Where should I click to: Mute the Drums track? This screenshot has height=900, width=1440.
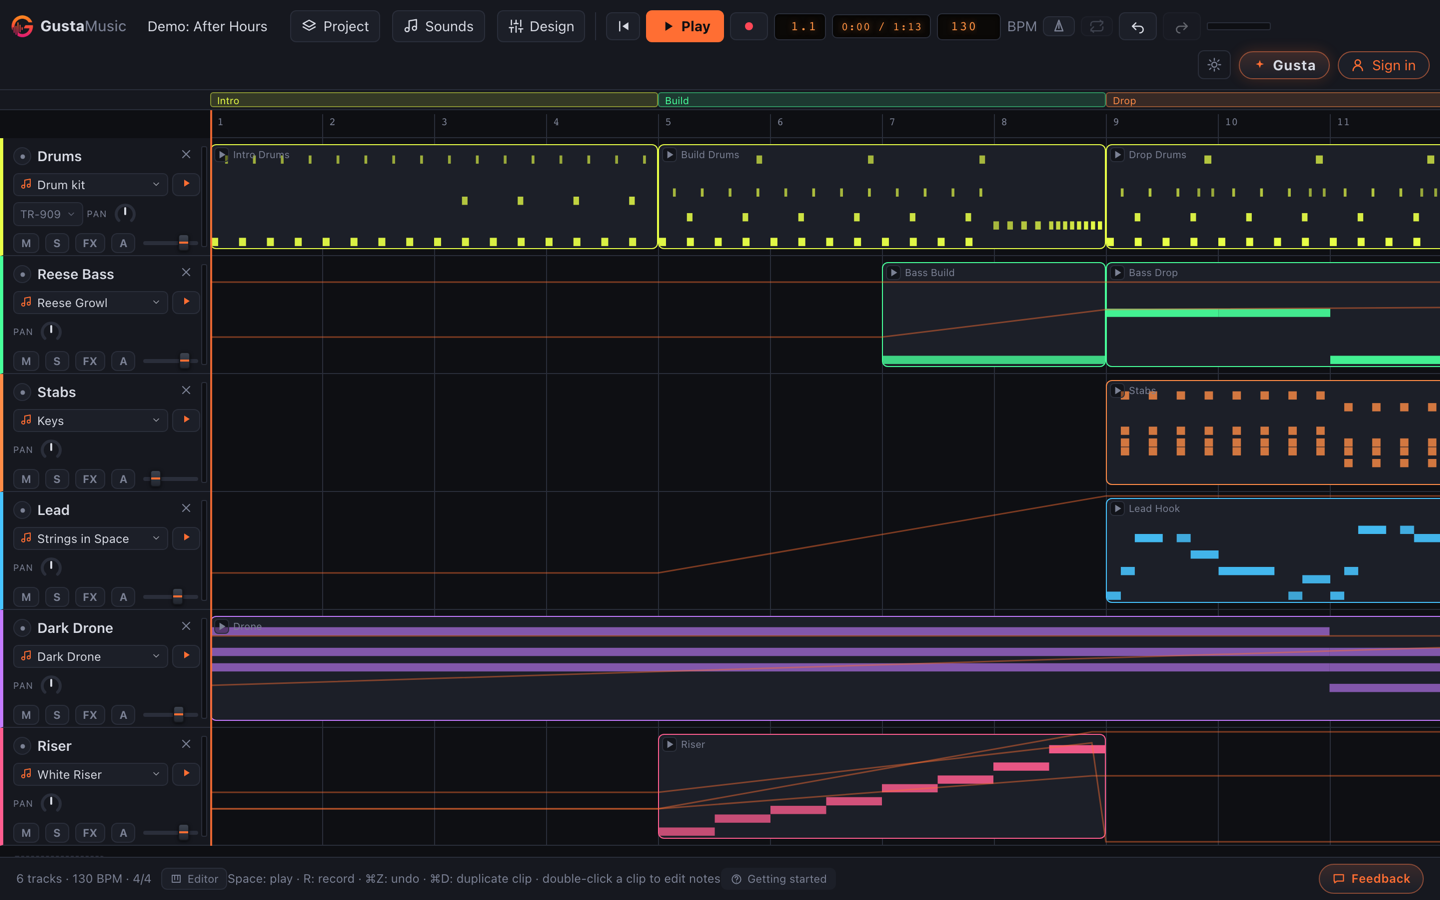click(26, 243)
